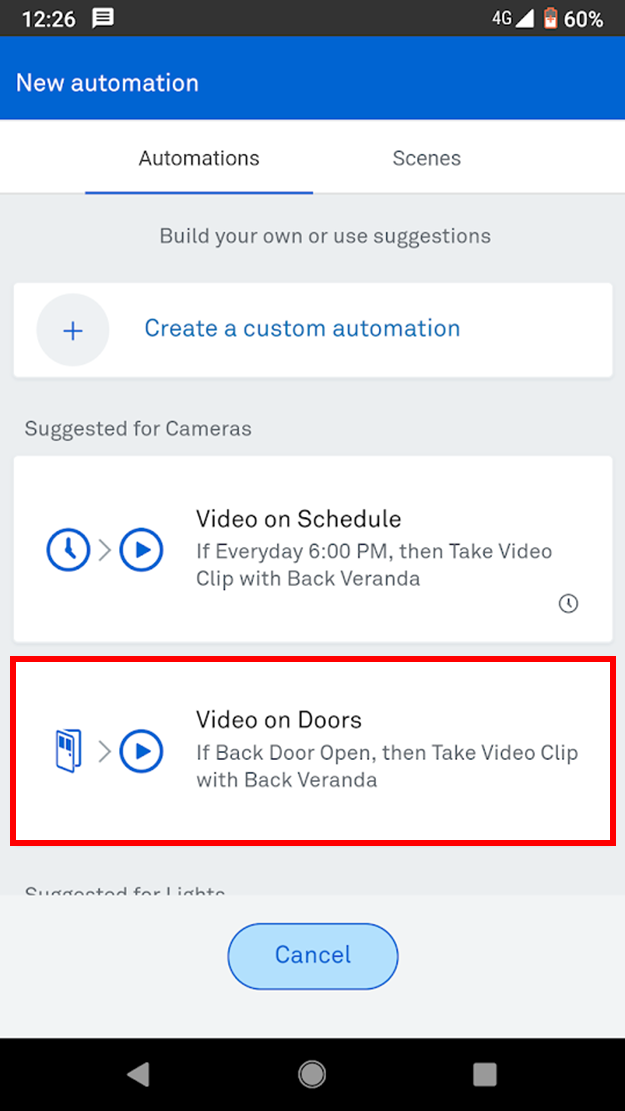Select the Automations tab
Image resolution: width=625 pixels, height=1111 pixels.
tap(199, 158)
